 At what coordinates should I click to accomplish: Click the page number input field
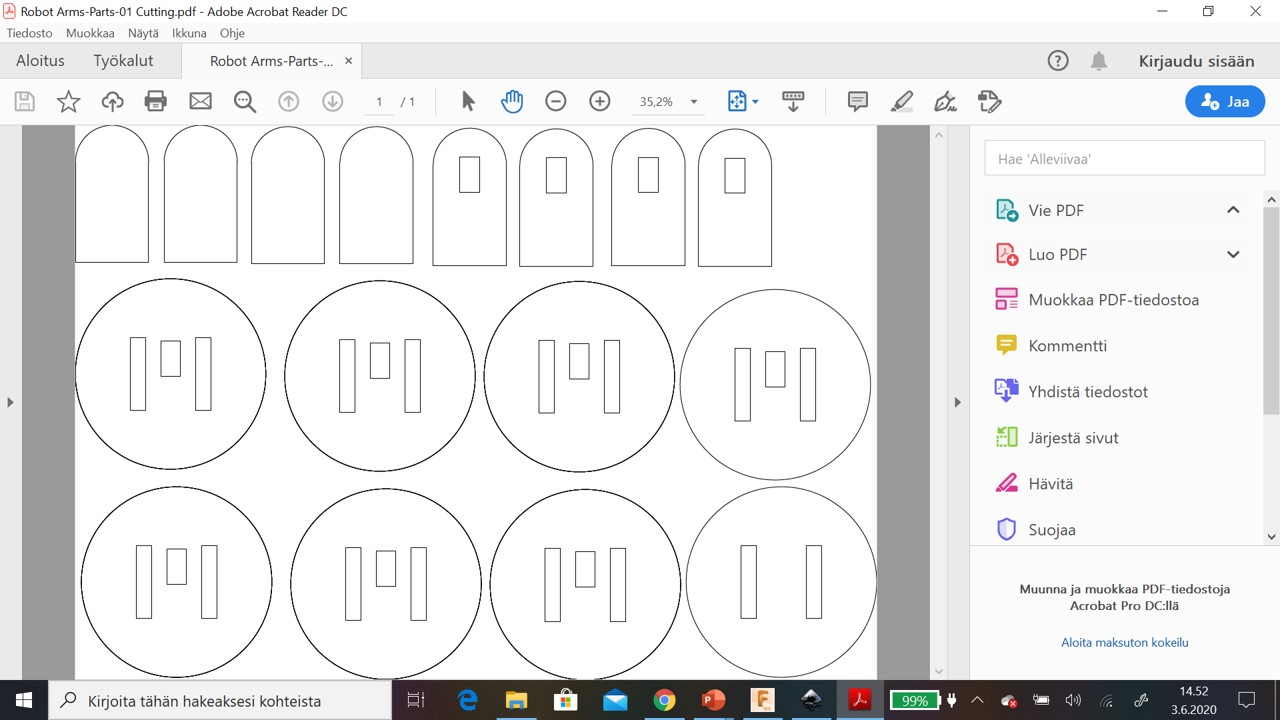(380, 102)
